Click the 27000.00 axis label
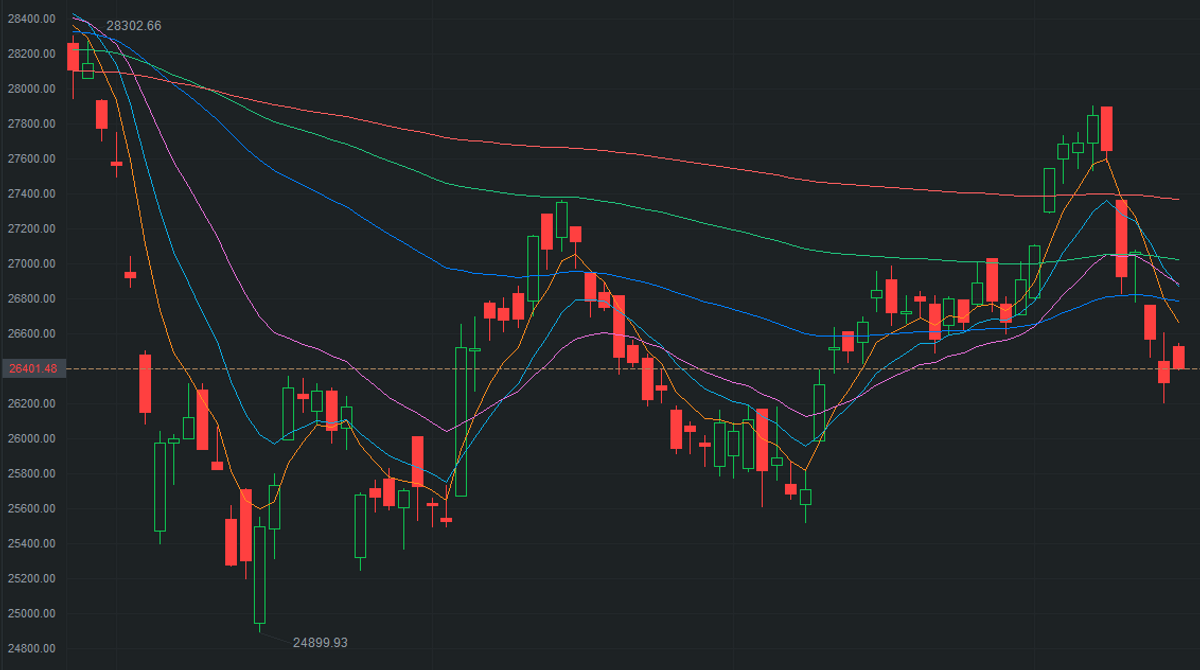Viewport: 1200px width, 670px height. pos(33,264)
